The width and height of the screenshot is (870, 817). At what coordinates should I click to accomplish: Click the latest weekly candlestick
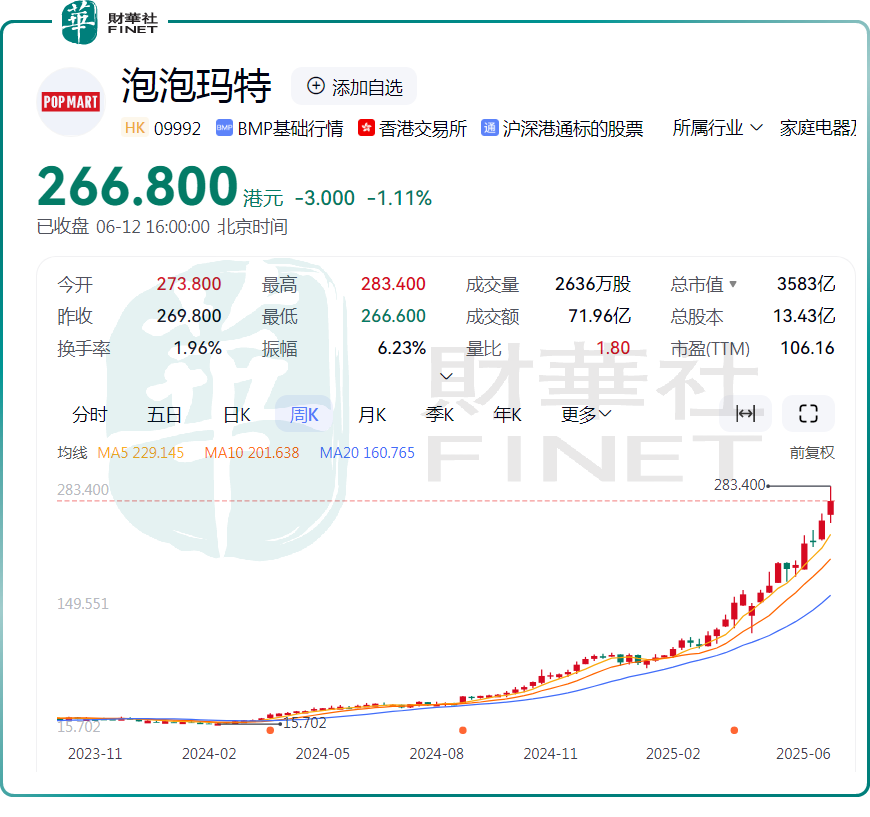point(831,505)
